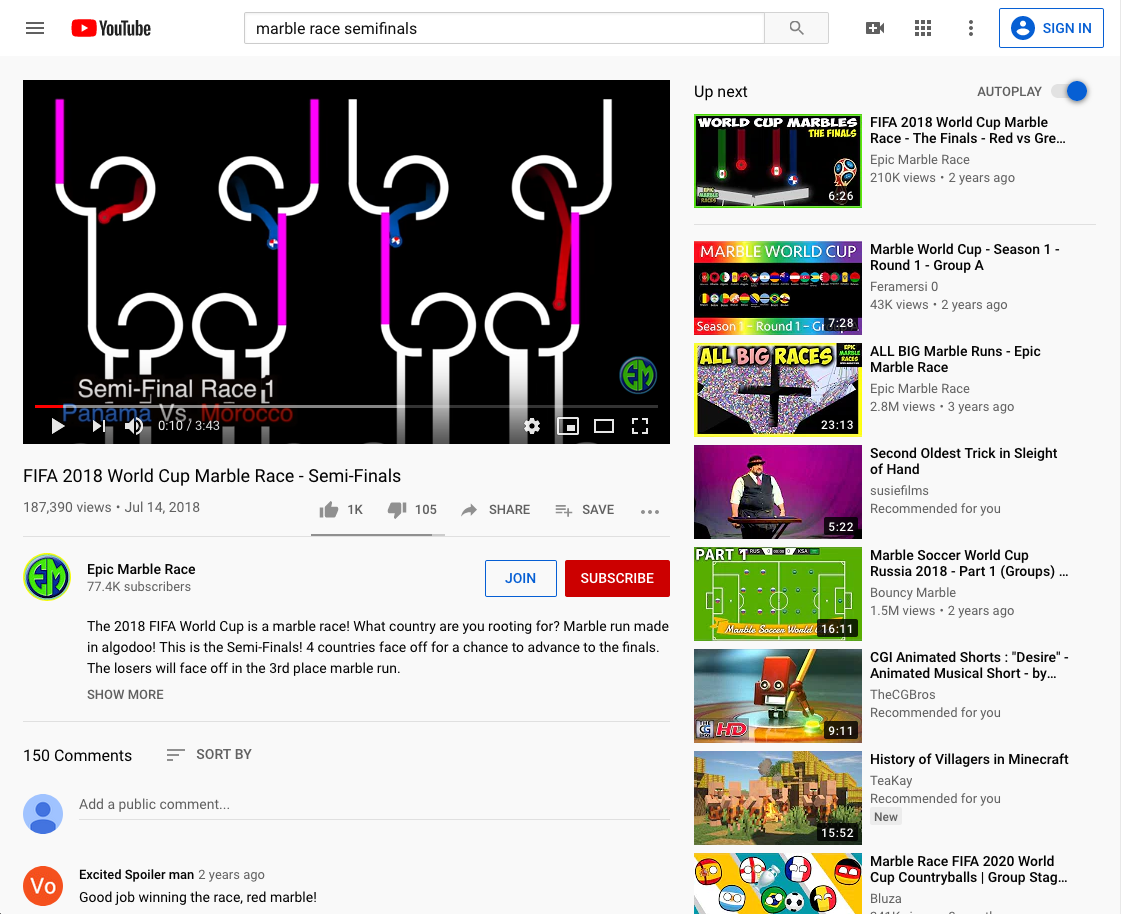Open the header settings three-dot menu
The width and height of the screenshot is (1121, 914).
970,29
